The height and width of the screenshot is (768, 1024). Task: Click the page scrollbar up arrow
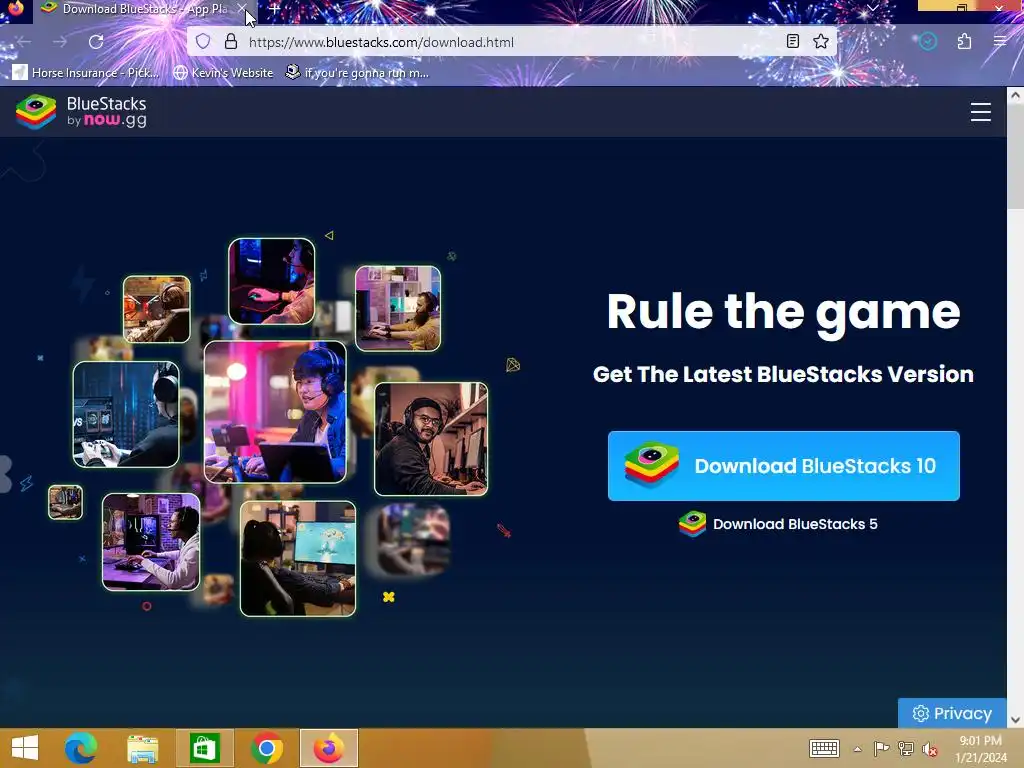pos(1015,95)
